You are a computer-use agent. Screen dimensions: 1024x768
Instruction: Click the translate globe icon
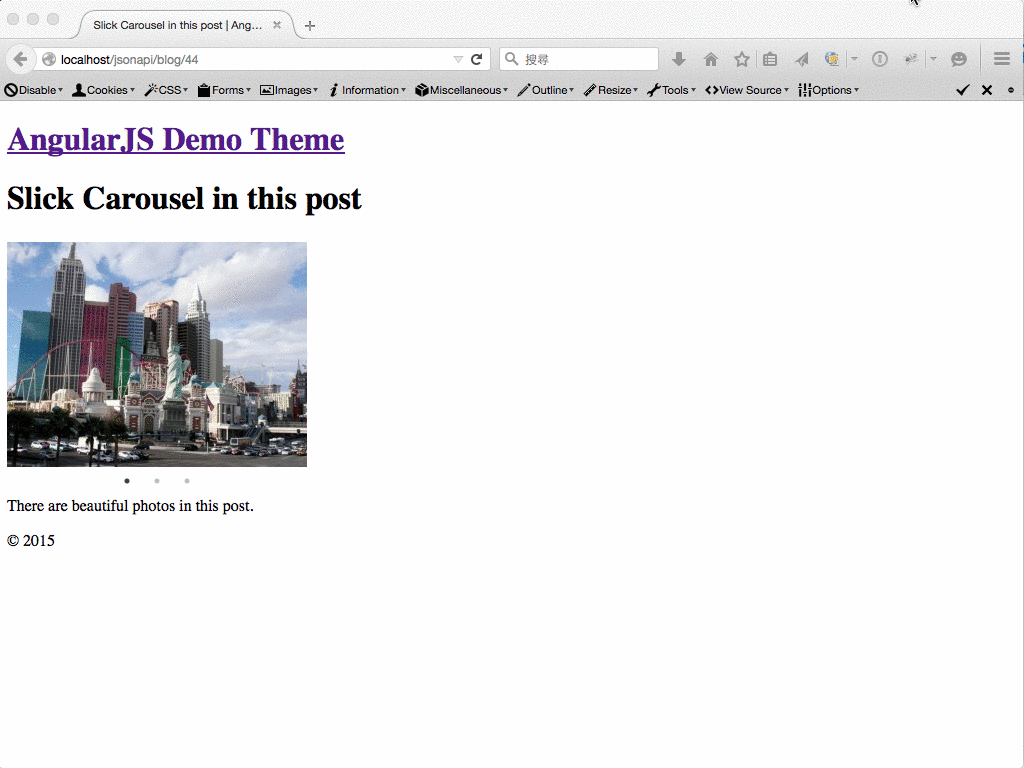click(x=831, y=59)
